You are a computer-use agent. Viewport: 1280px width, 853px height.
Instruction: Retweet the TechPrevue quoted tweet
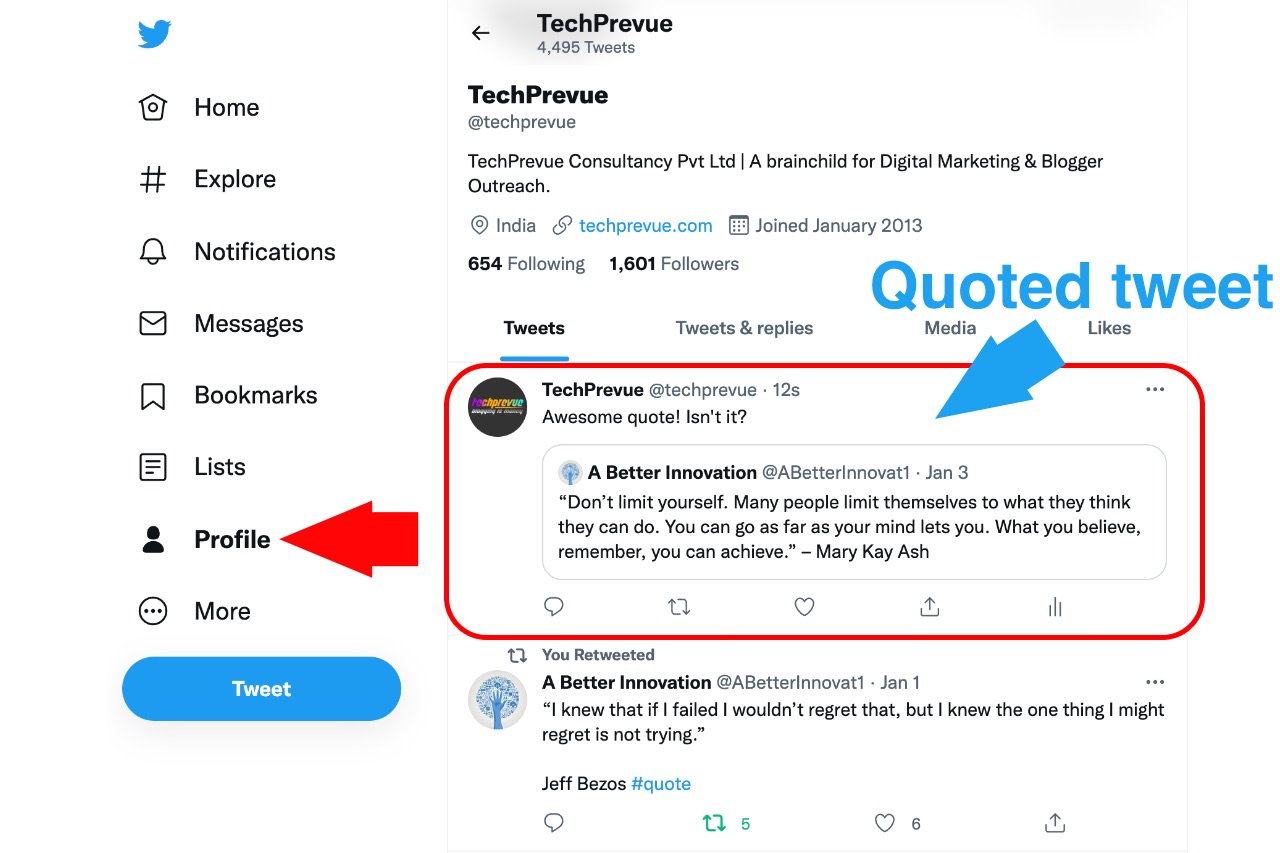pyautogui.click(x=679, y=606)
